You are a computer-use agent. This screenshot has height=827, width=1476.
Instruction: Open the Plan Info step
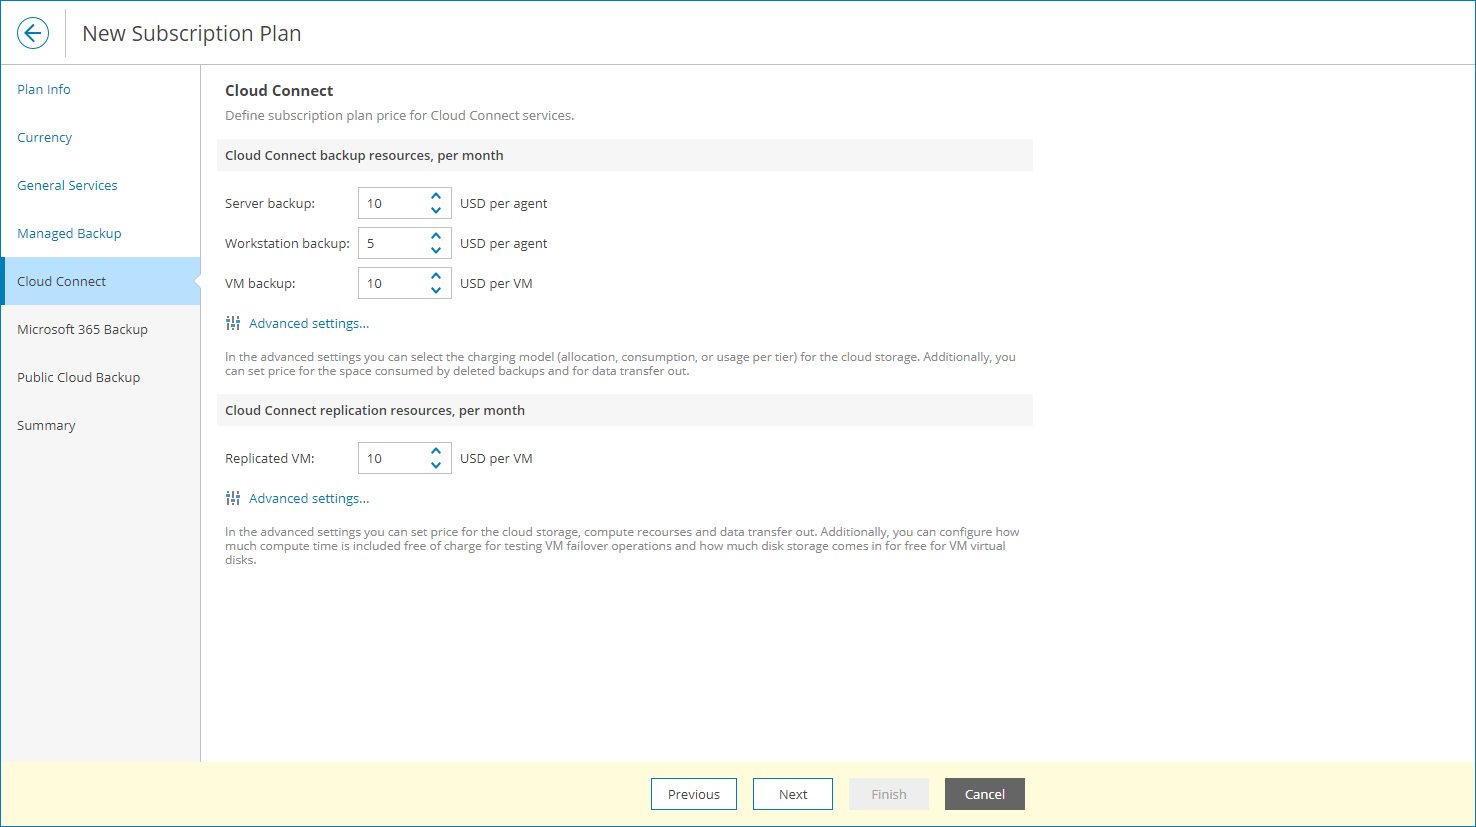coord(100,89)
